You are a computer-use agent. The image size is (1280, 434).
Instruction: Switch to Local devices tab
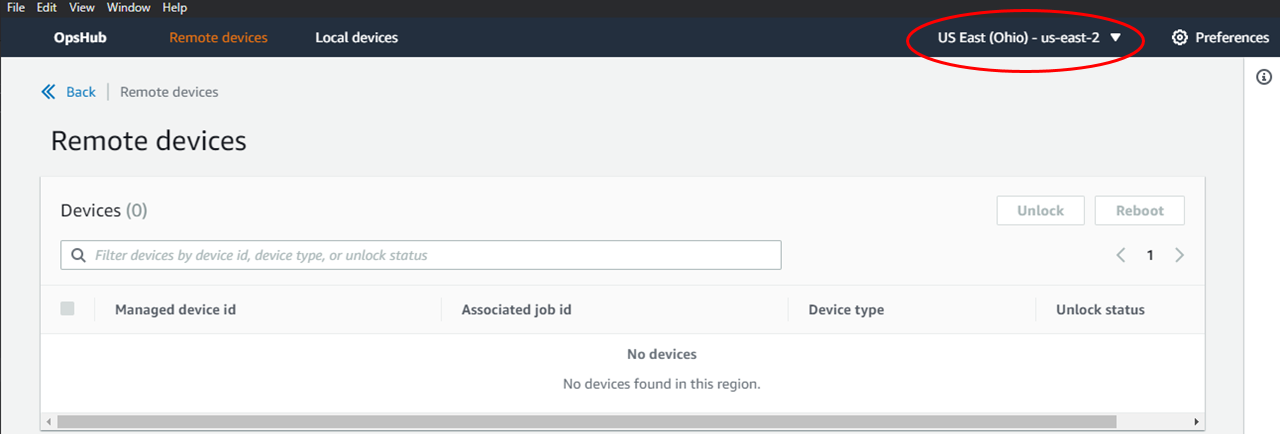pos(356,38)
